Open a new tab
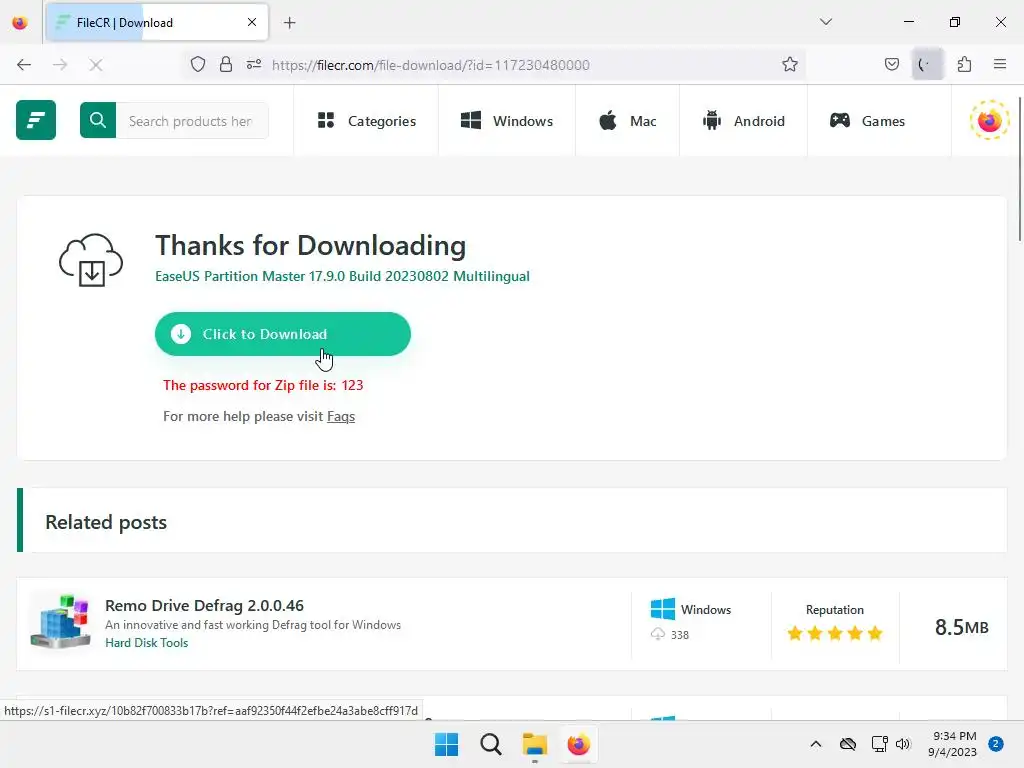The image size is (1024, 768). (x=290, y=23)
